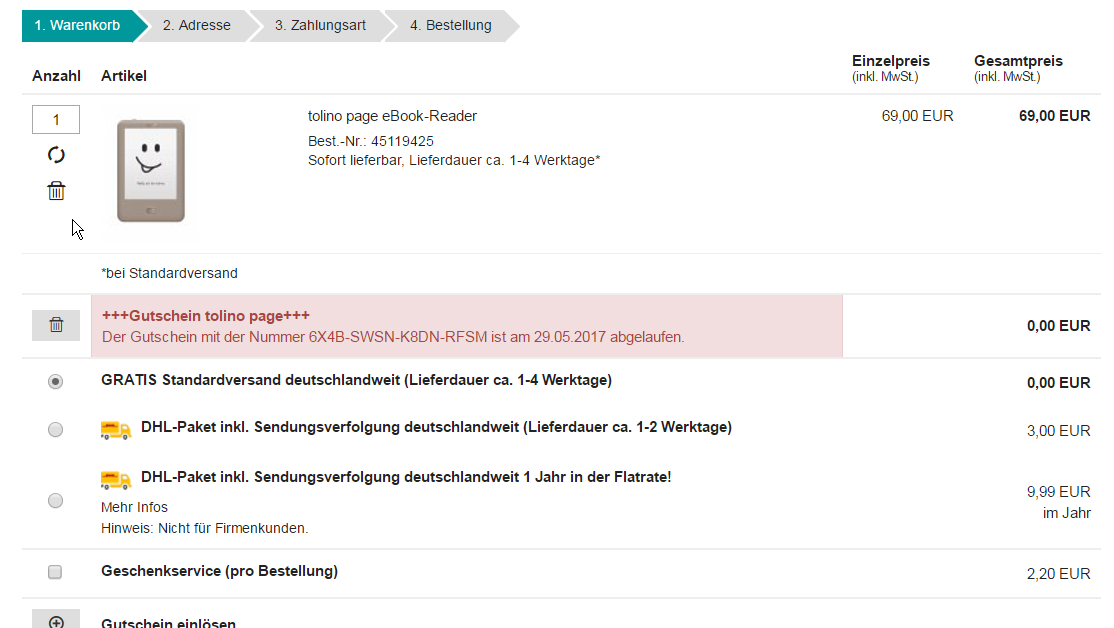The image size is (1114, 628).
Task: Open step 4. Bestellung
Action: point(450,26)
